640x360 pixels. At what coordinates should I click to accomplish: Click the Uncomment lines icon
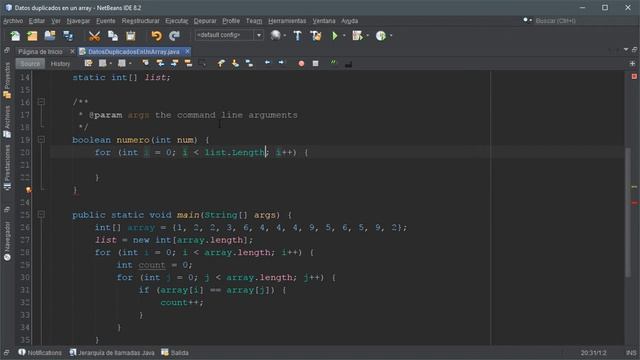348,64
